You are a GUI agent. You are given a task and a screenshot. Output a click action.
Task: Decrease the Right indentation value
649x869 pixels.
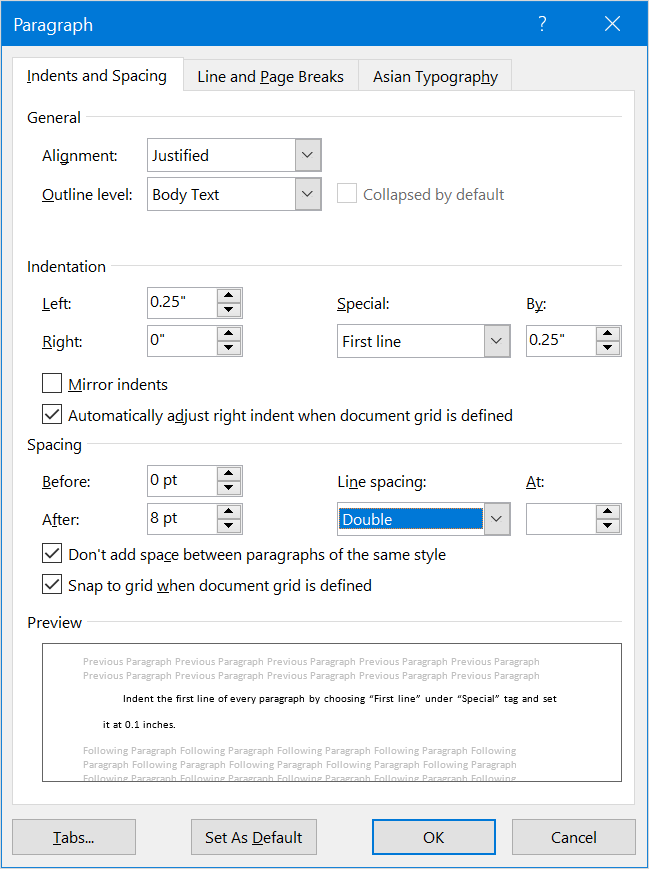tap(230, 348)
